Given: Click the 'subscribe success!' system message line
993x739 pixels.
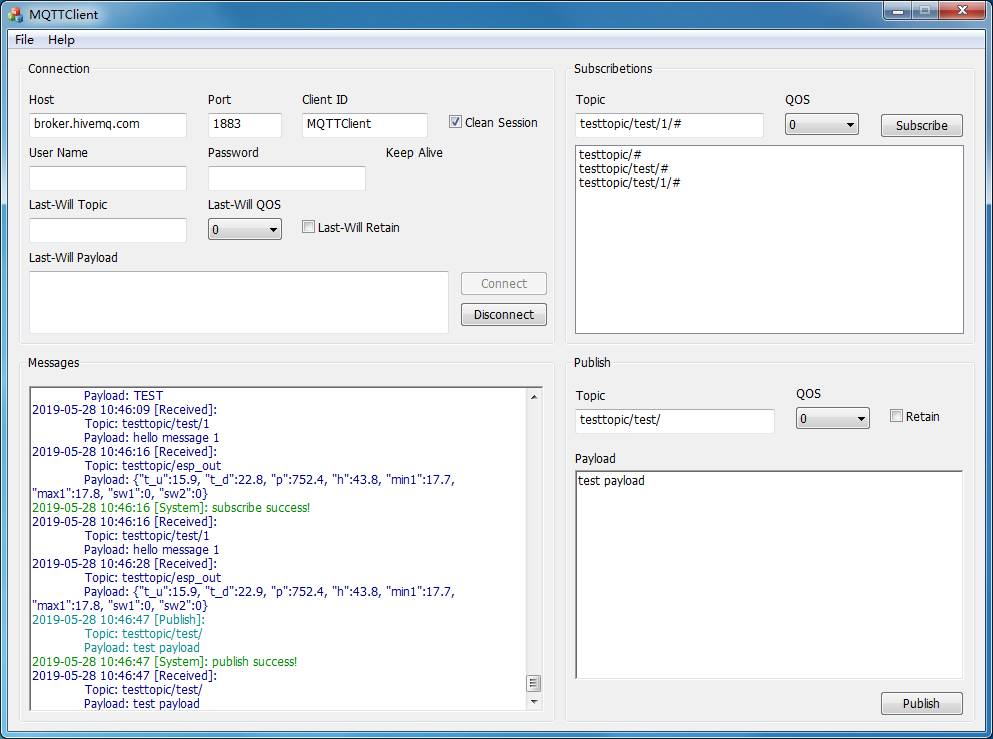Looking at the screenshot, I should pos(171,508).
